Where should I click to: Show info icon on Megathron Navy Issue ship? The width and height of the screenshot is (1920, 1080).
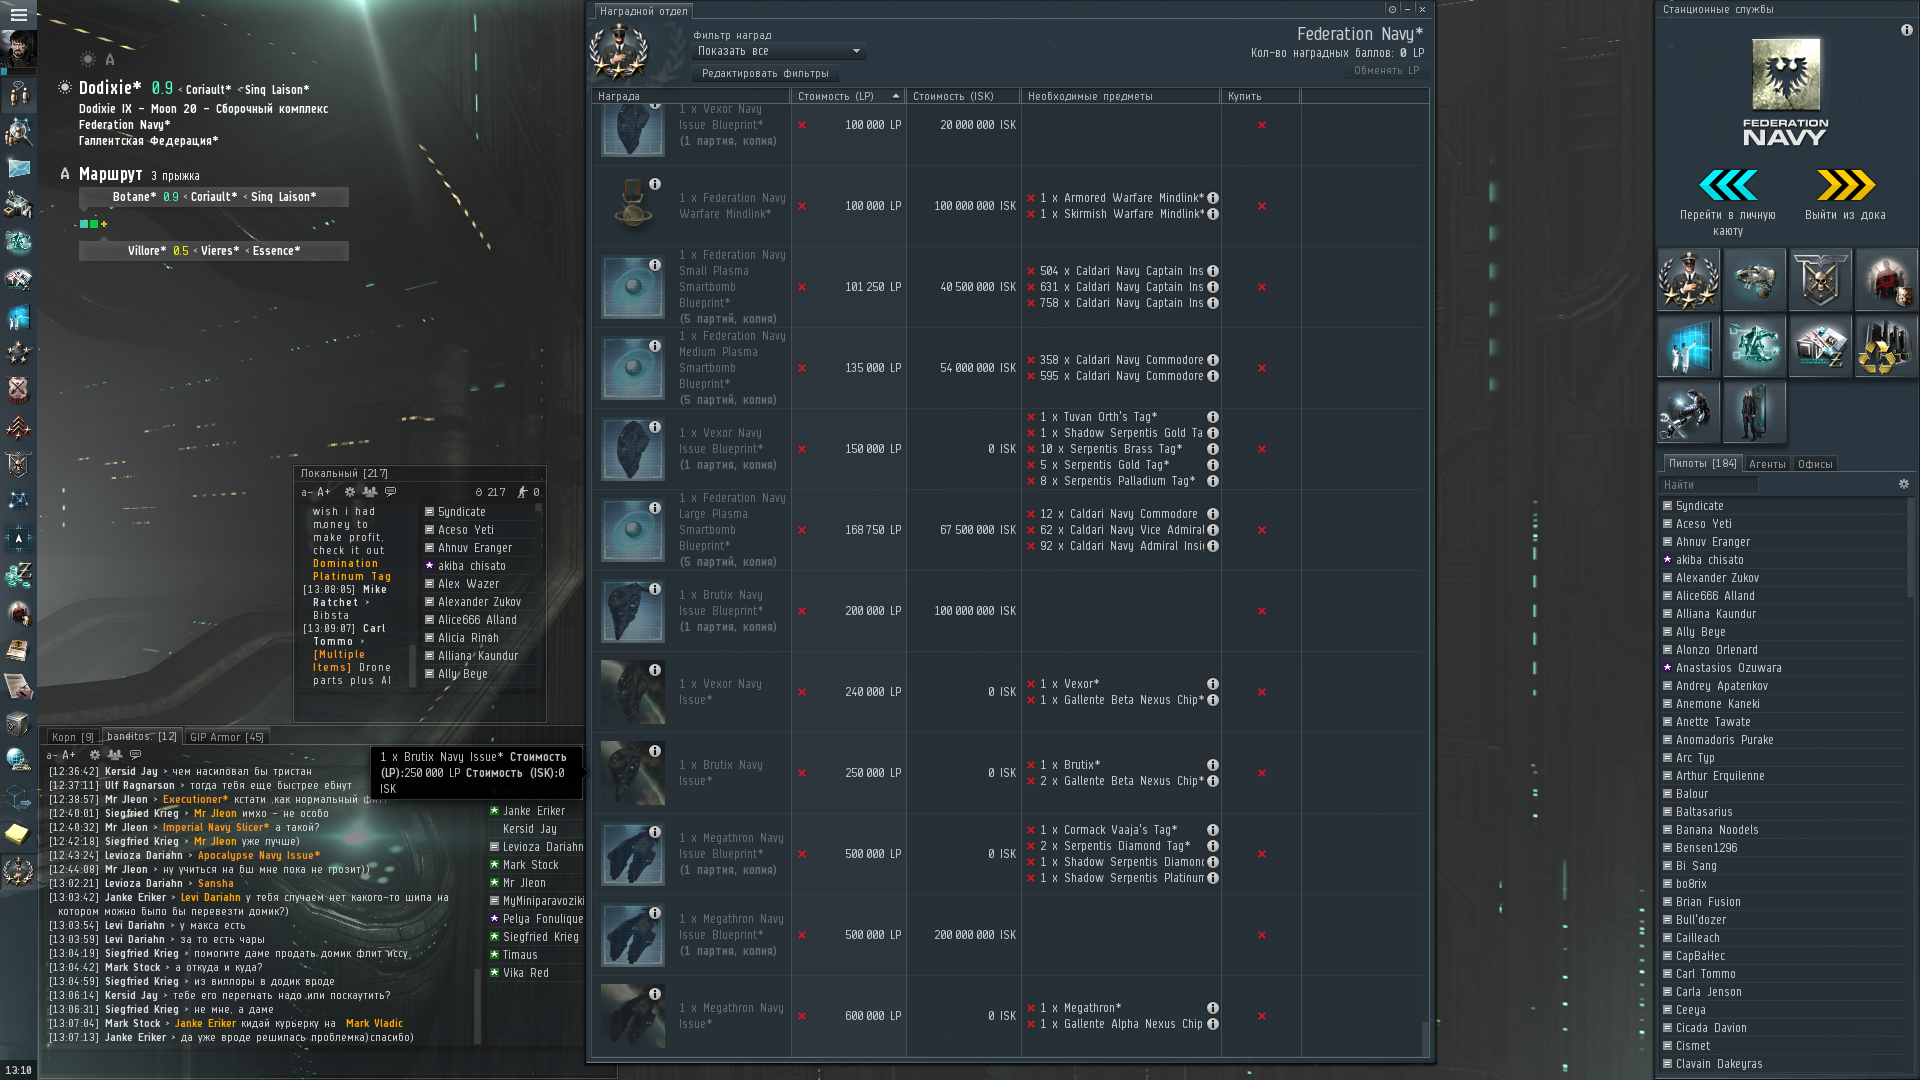pos(655,994)
